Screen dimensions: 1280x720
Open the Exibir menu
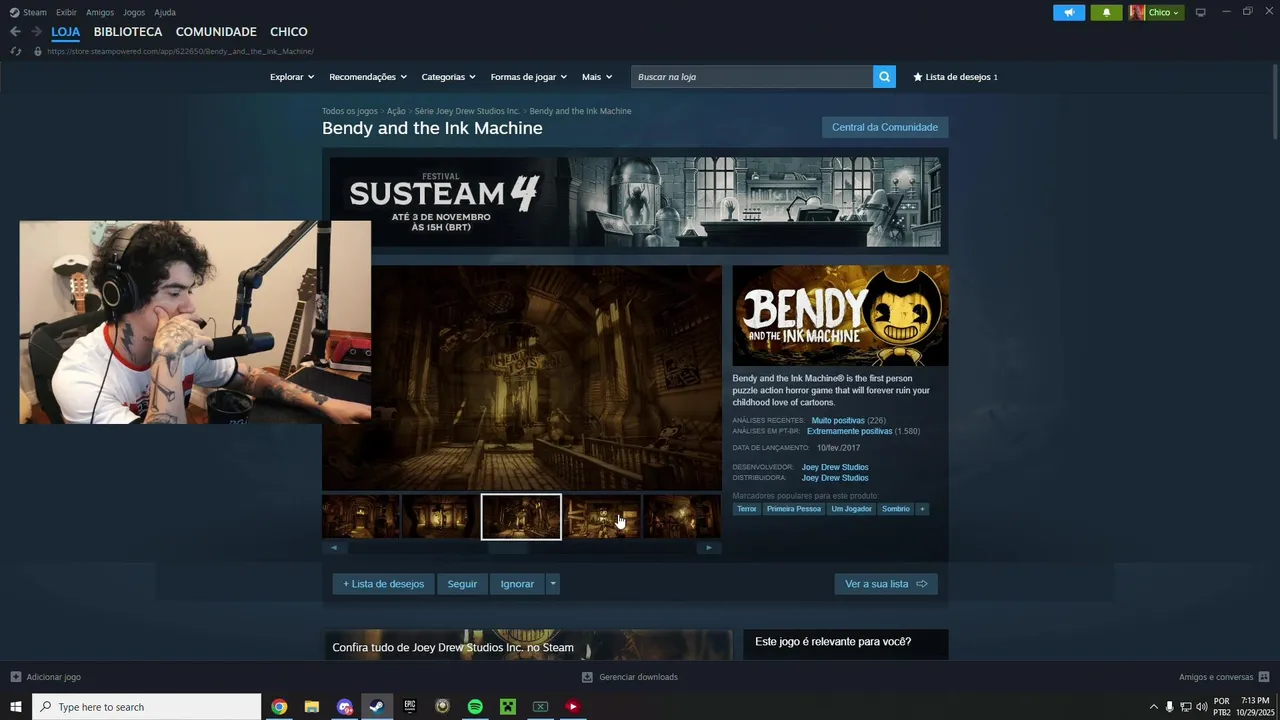(x=66, y=12)
